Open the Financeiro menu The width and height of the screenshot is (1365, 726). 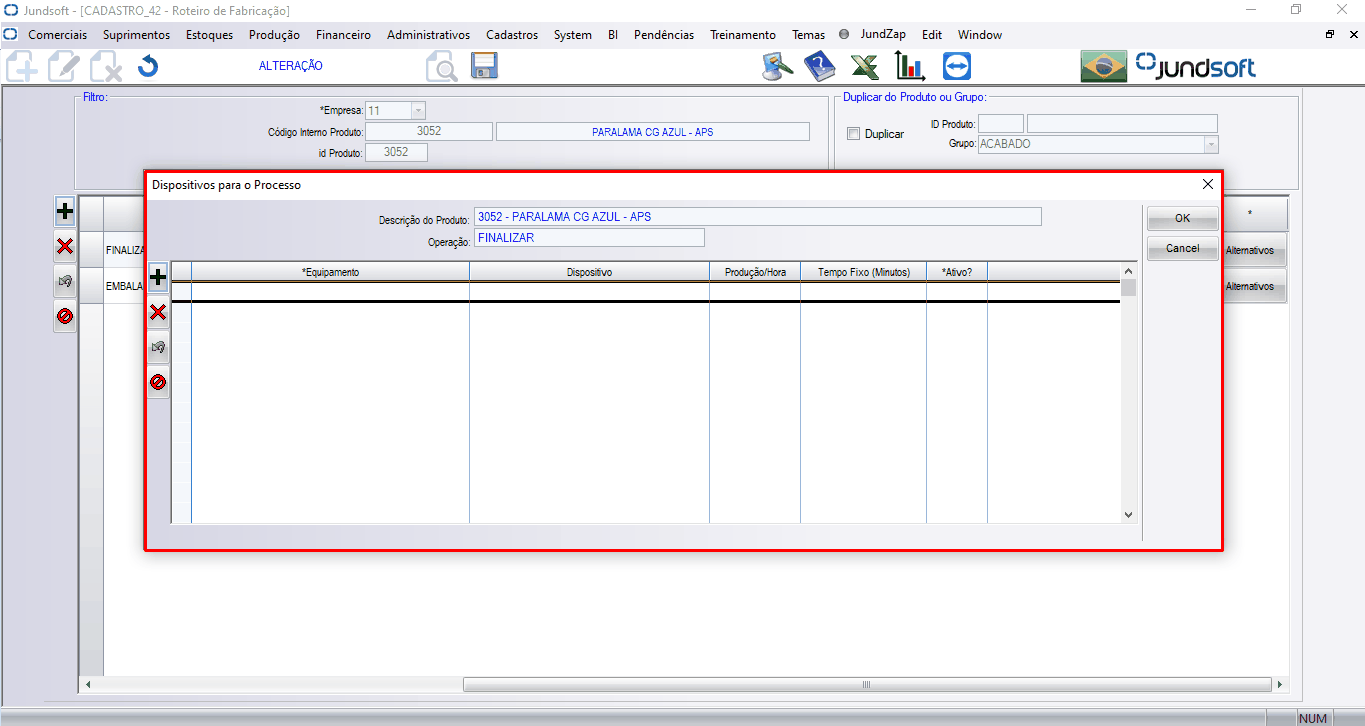click(343, 34)
